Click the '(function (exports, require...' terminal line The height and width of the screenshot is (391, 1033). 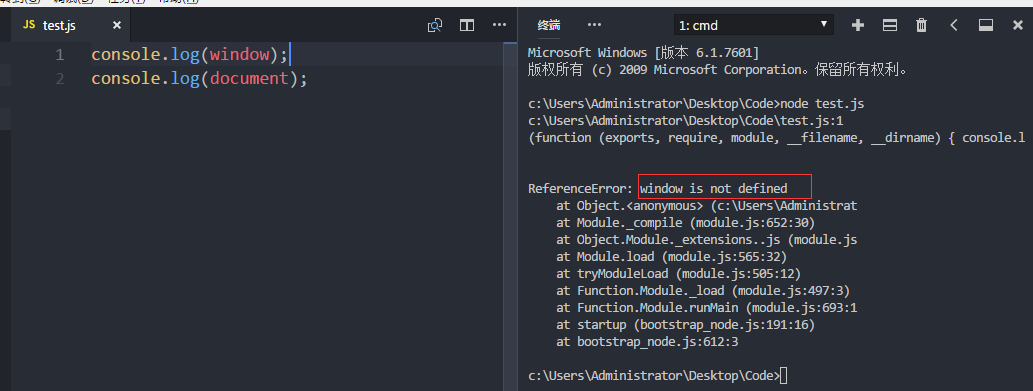[777, 138]
